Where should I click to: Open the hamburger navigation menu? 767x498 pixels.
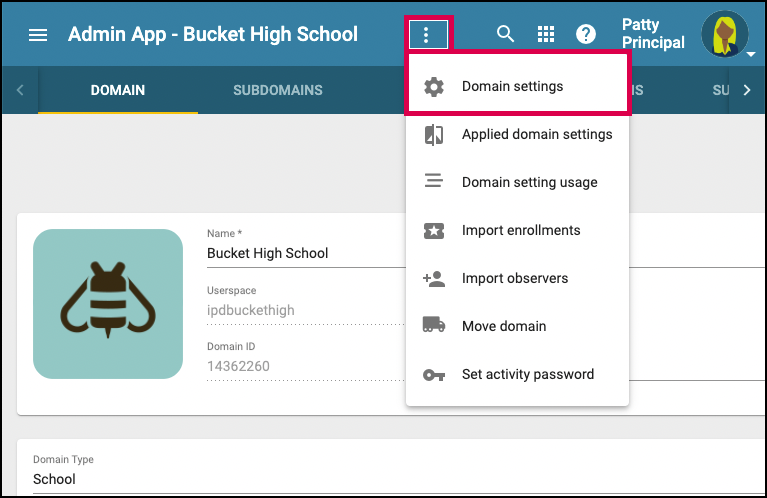38,35
